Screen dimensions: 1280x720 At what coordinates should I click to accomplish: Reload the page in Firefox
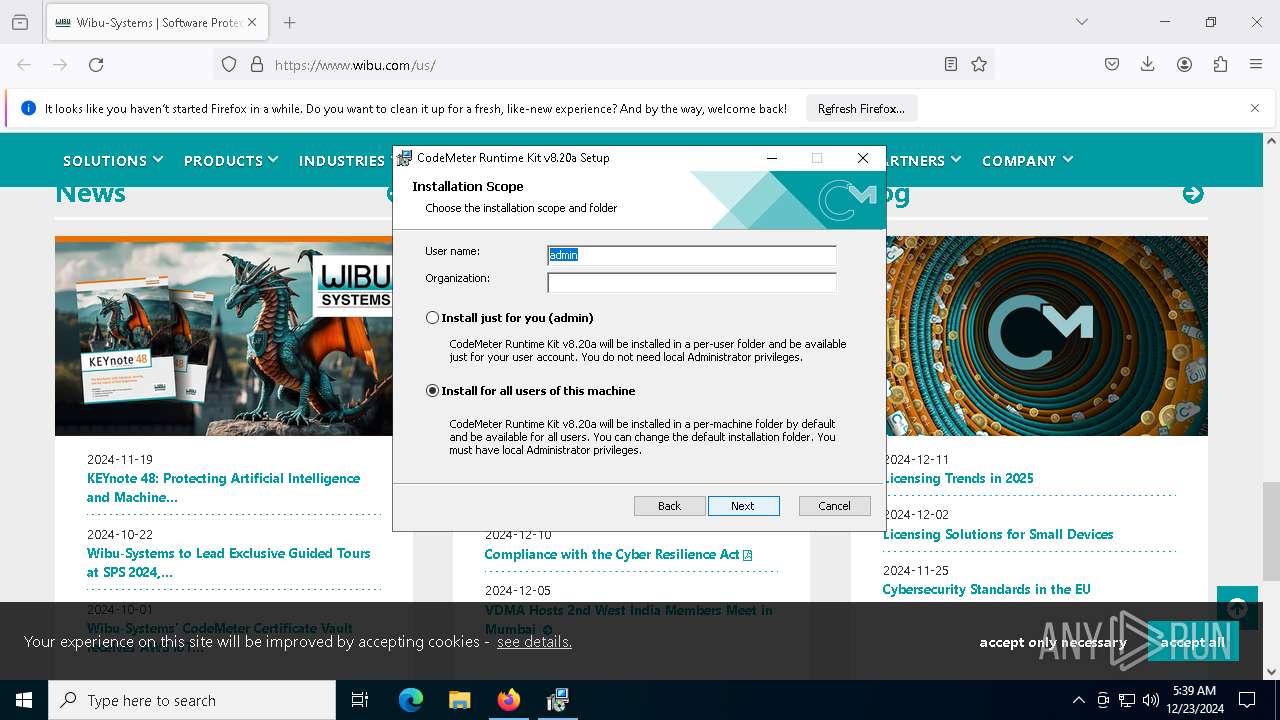(x=96, y=64)
